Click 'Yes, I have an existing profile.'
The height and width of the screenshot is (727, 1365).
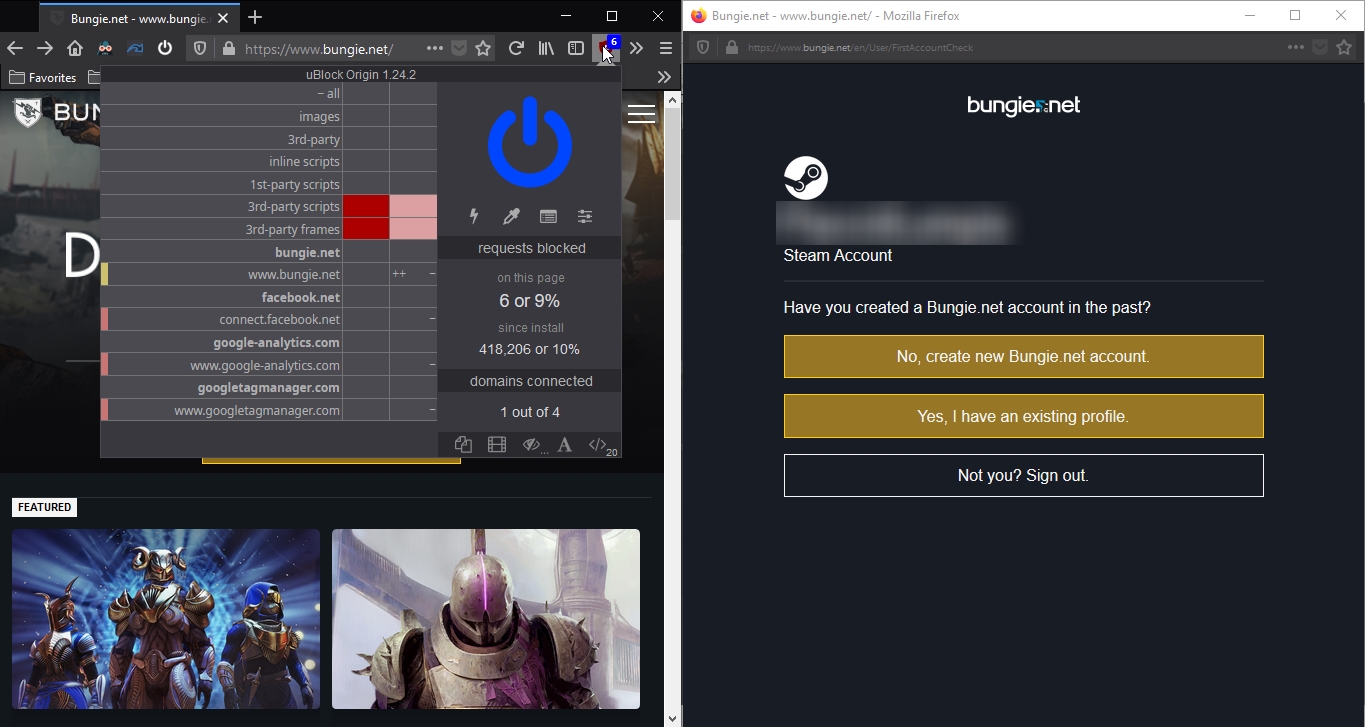point(1023,416)
